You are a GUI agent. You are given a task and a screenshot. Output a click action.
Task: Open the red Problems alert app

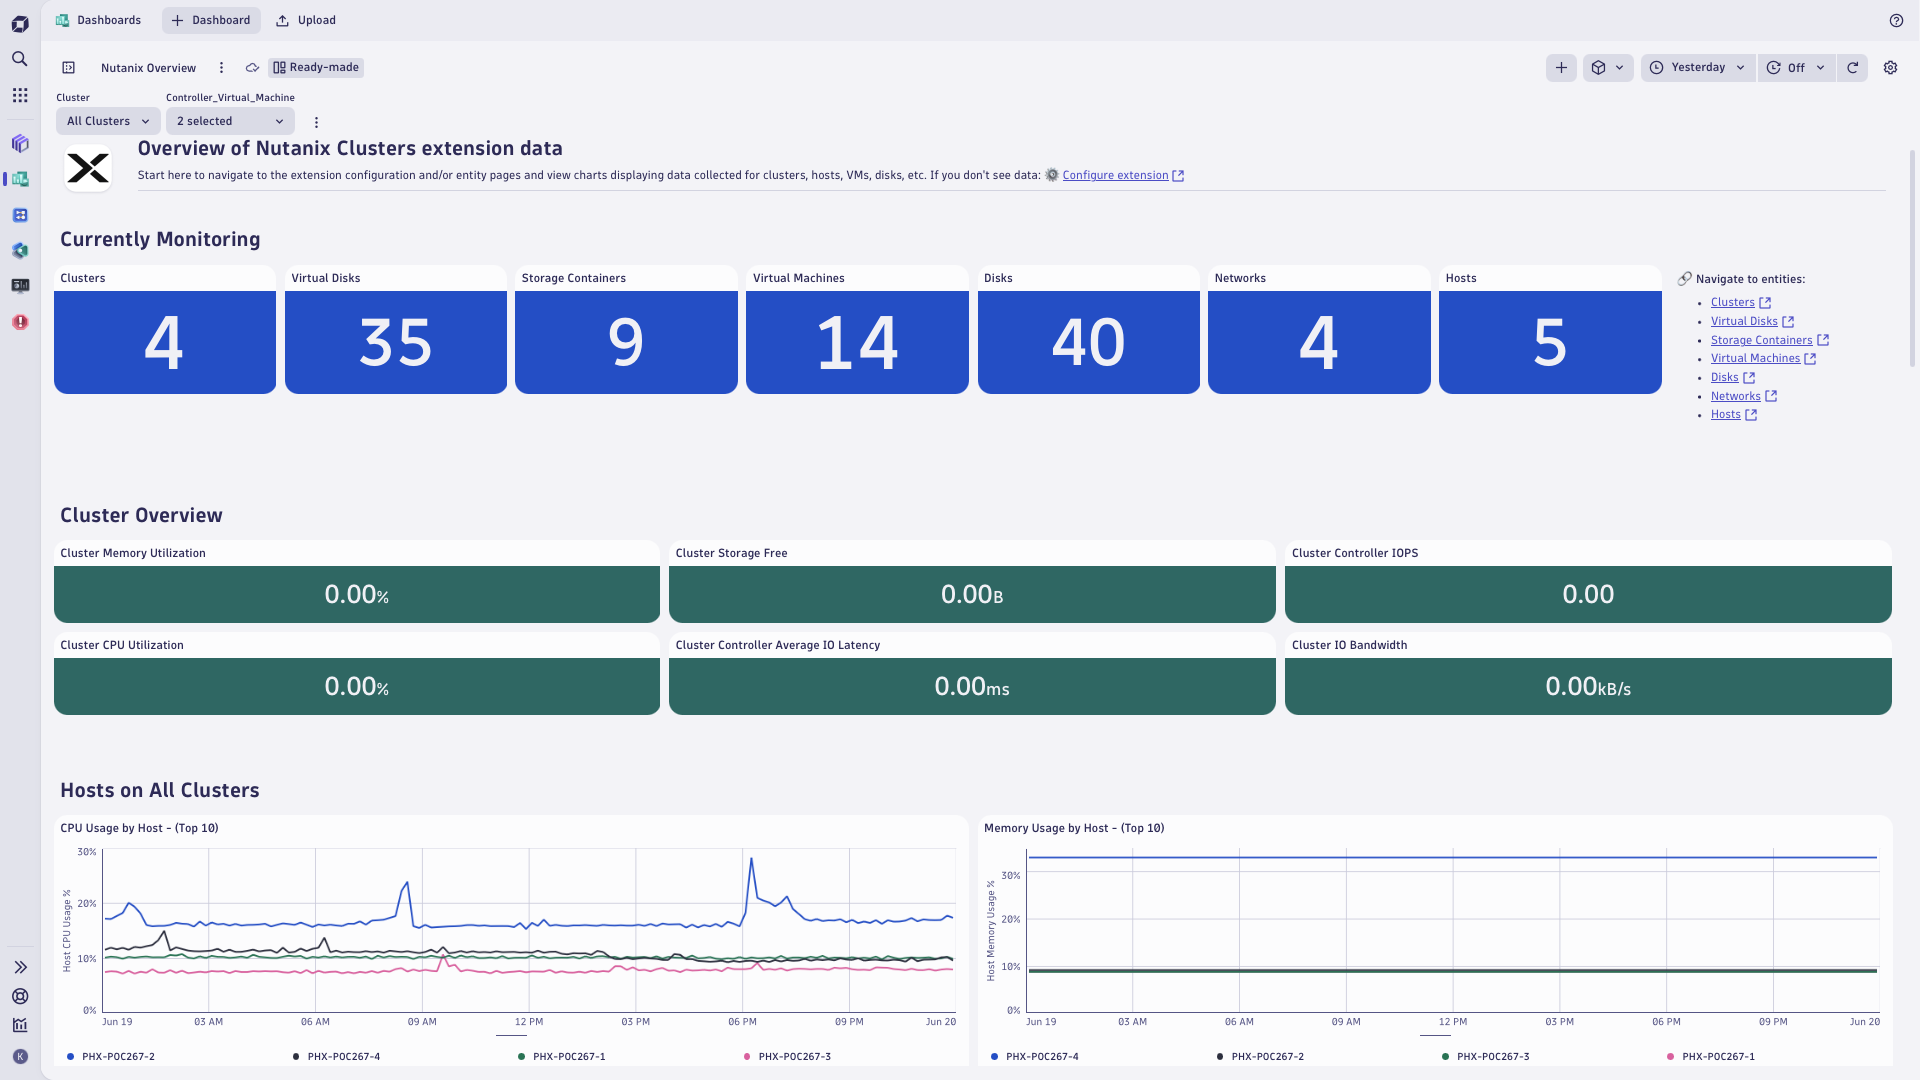point(20,322)
